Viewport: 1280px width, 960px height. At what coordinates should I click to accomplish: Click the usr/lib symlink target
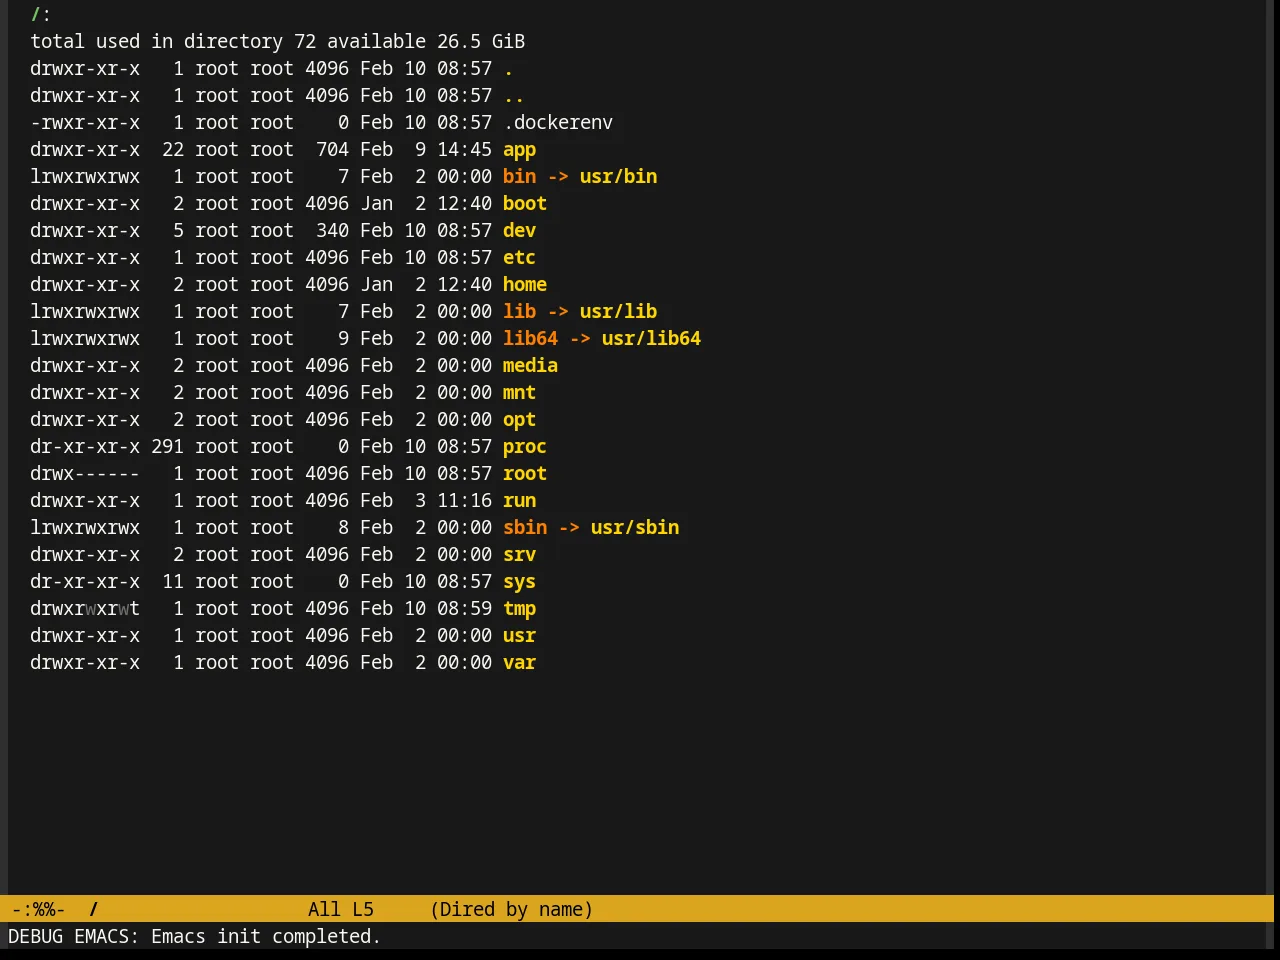[x=618, y=312]
